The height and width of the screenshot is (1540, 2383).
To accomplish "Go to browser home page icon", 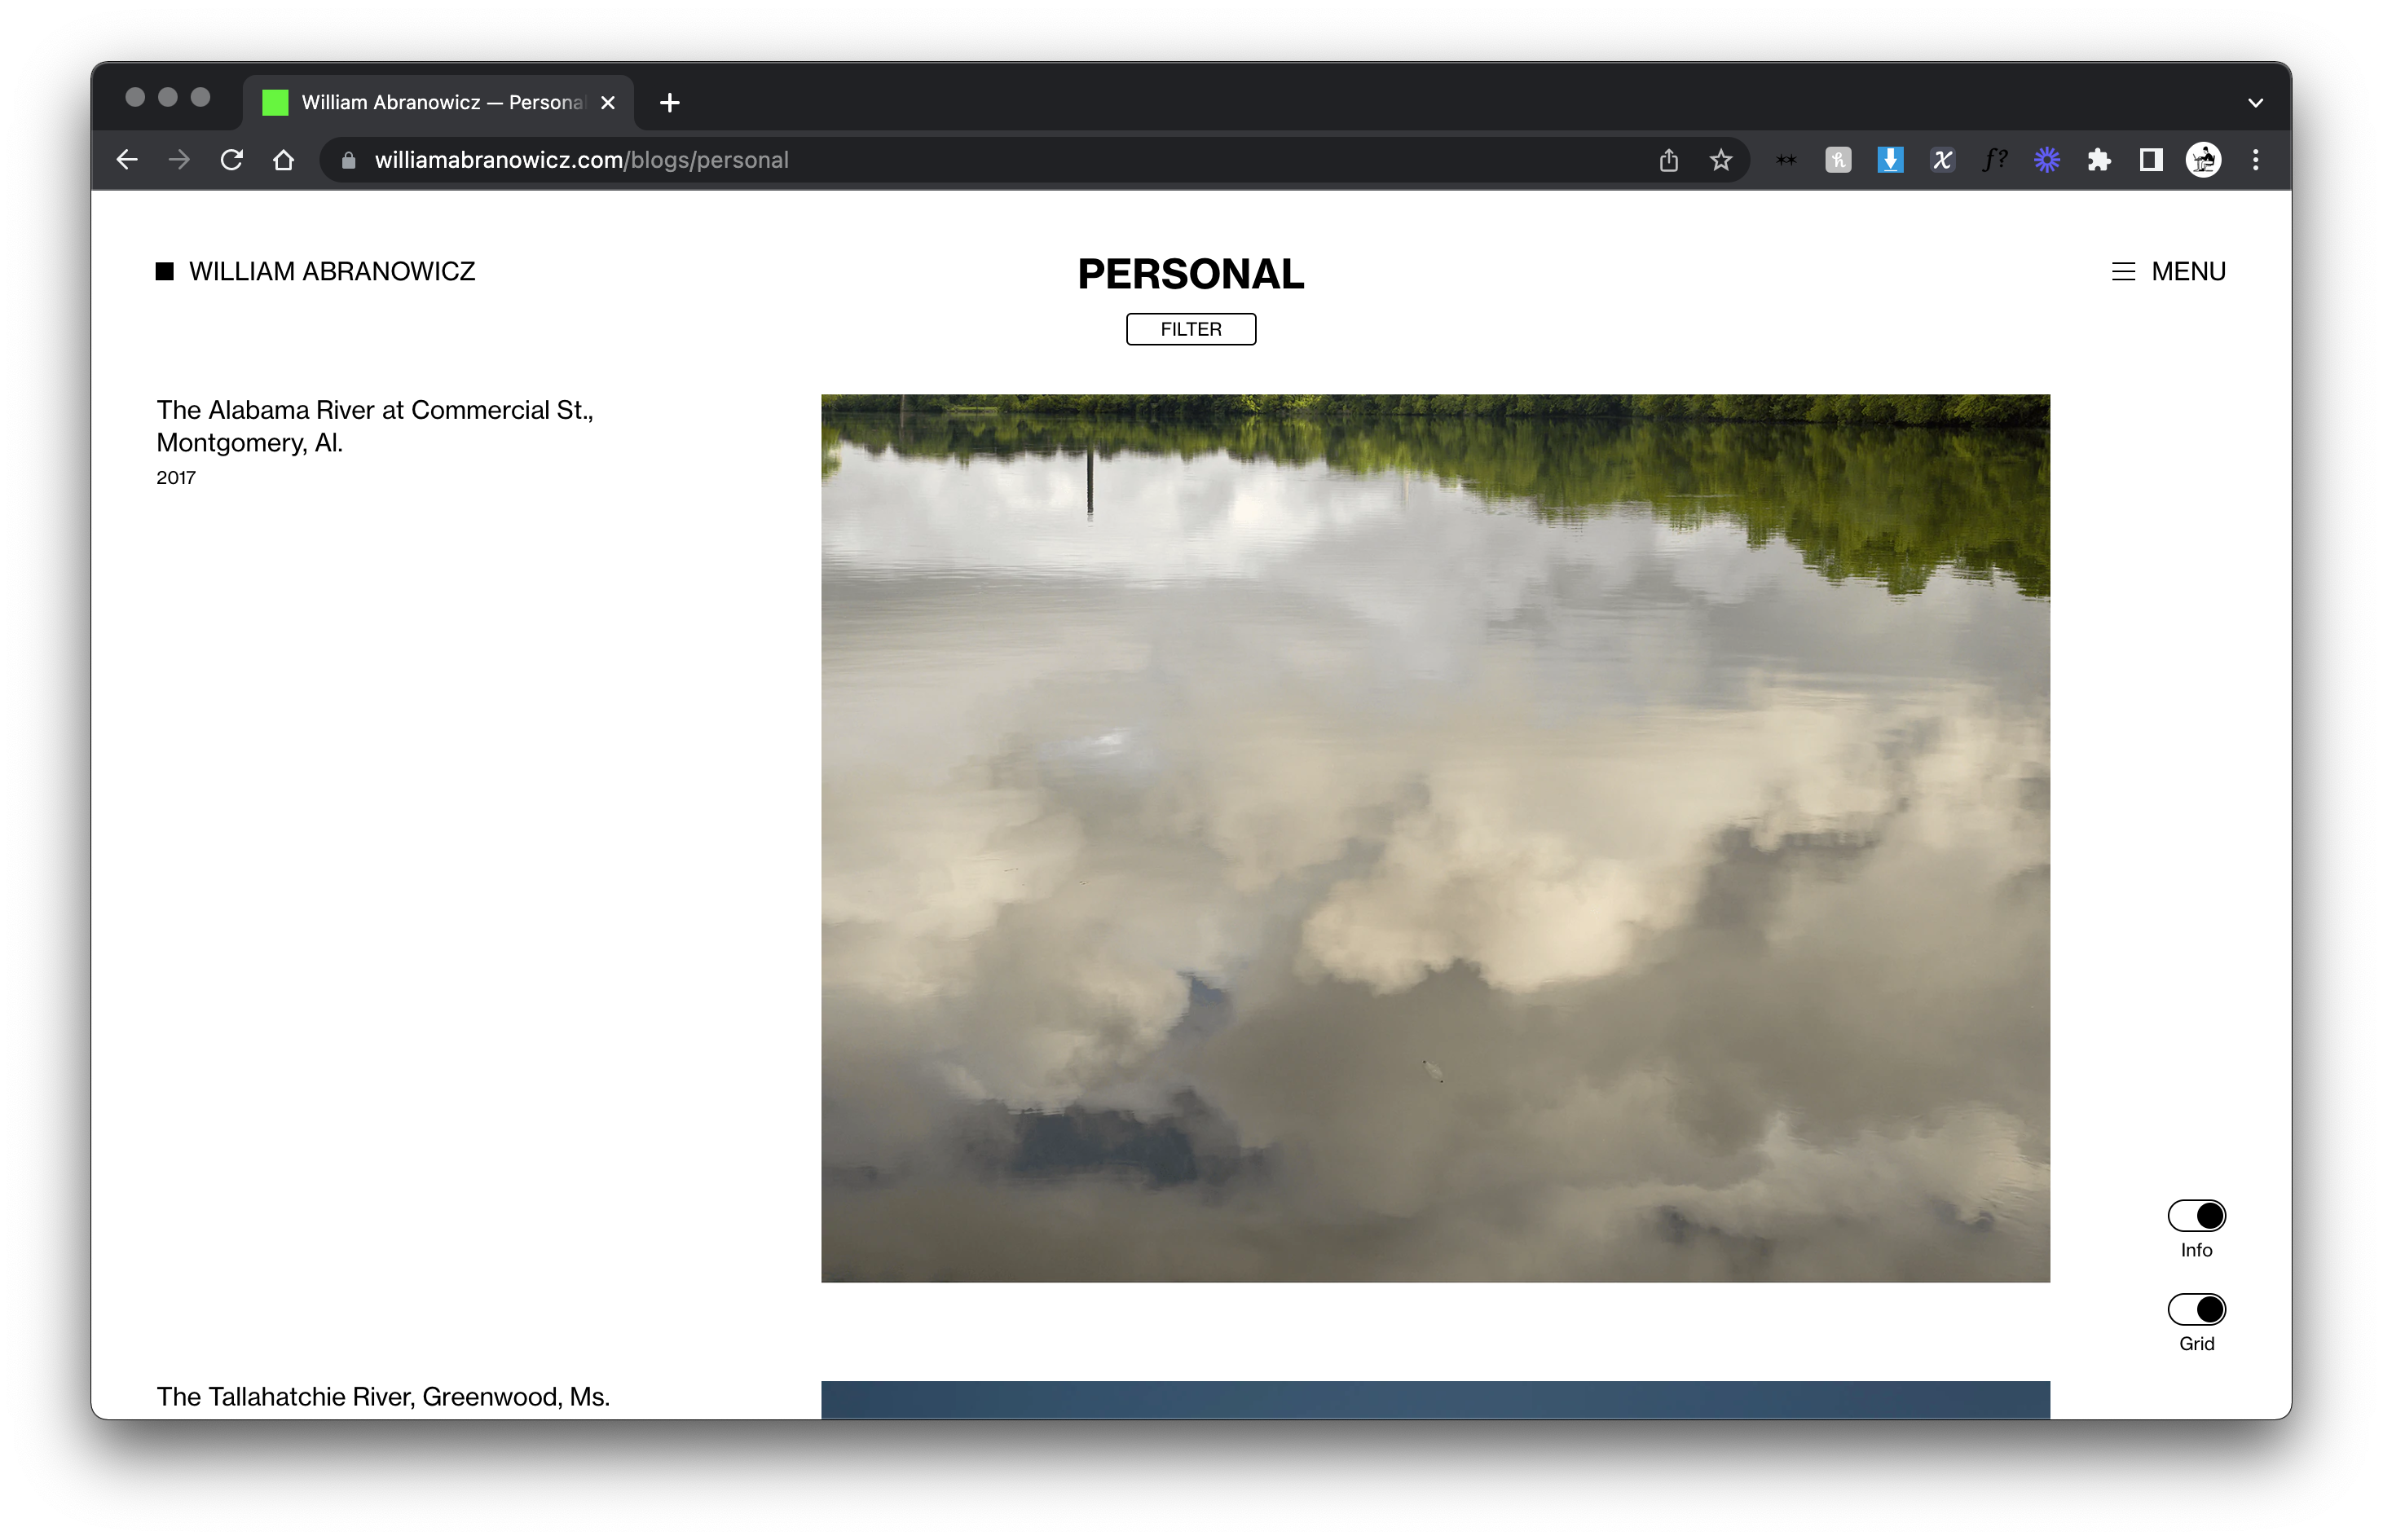I will tap(284, 160).
